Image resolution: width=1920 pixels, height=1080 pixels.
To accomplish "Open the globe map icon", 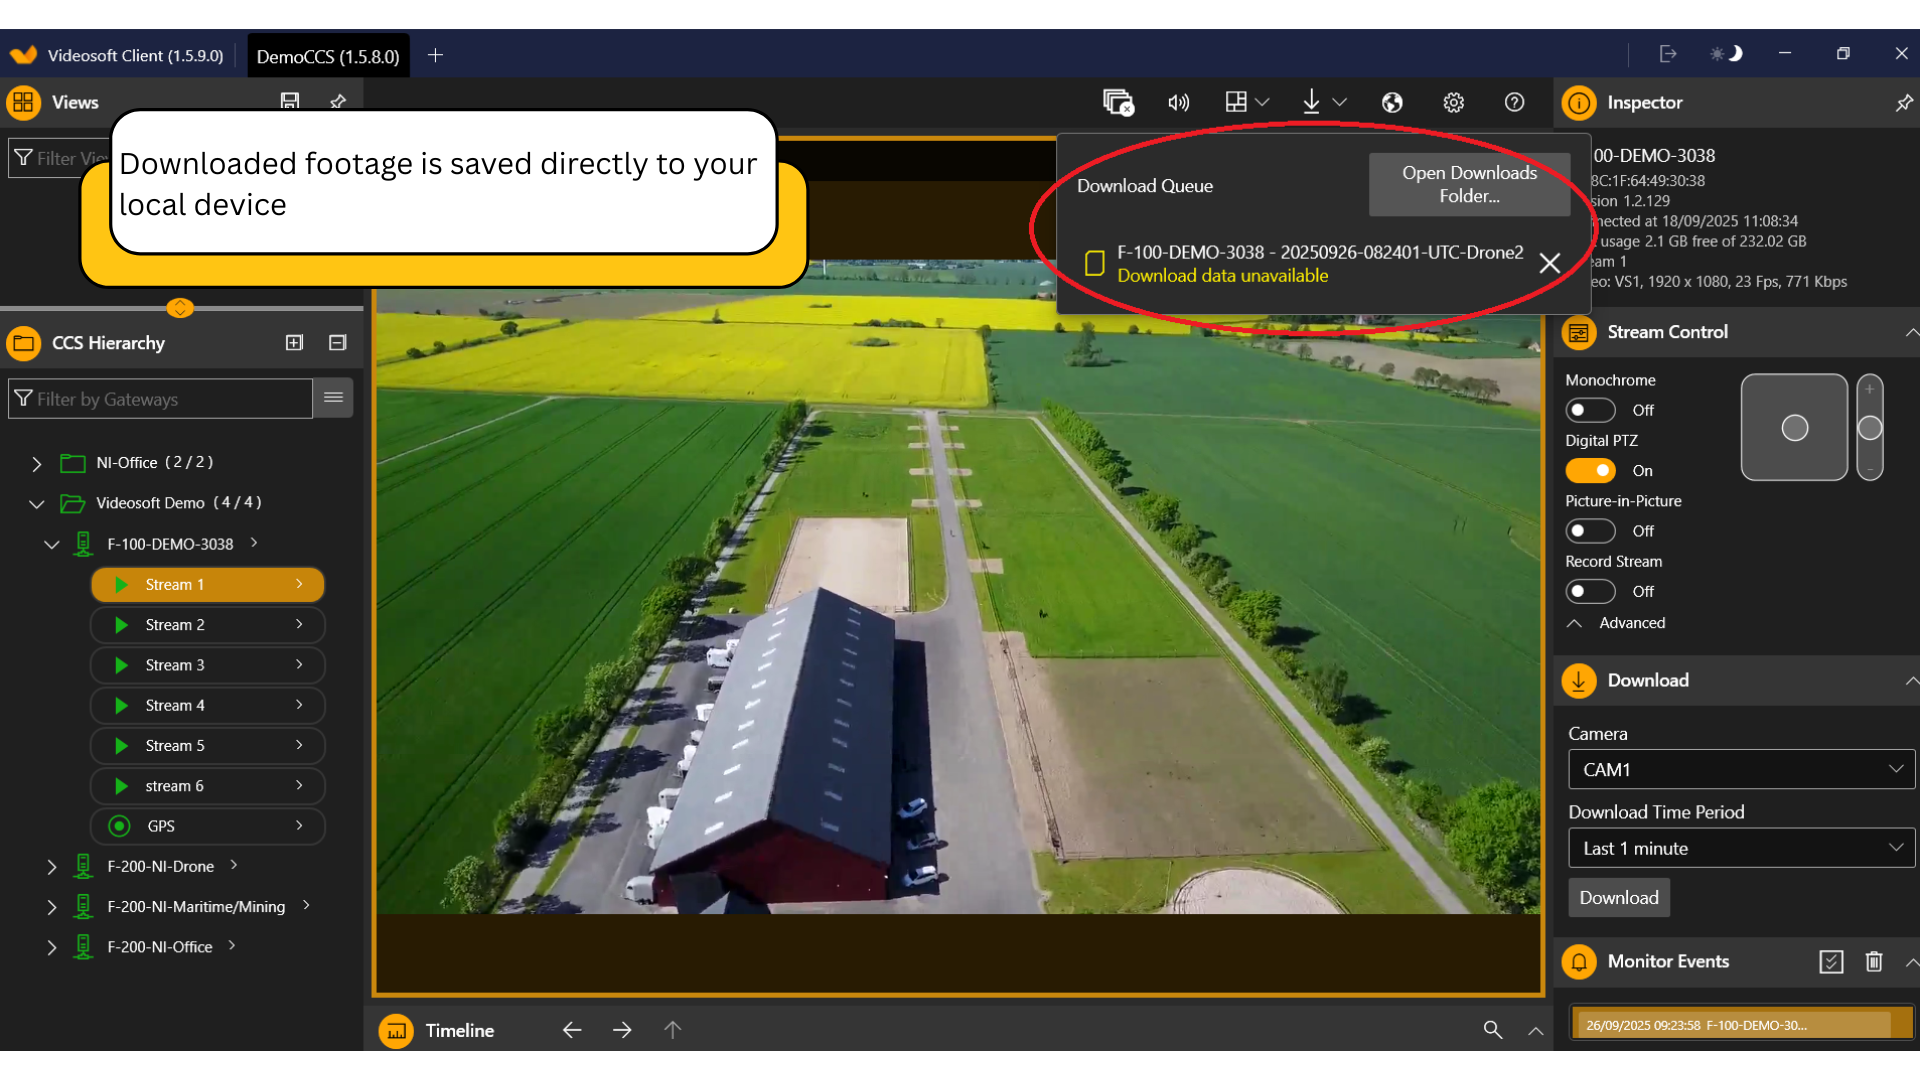I will (x=1392, y=102).
